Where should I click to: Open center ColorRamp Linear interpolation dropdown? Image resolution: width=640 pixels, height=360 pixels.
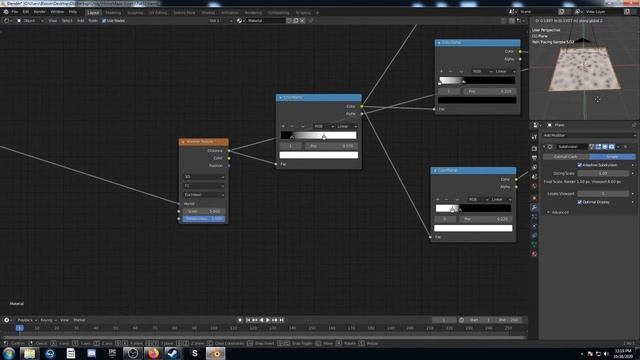point(347,126)
